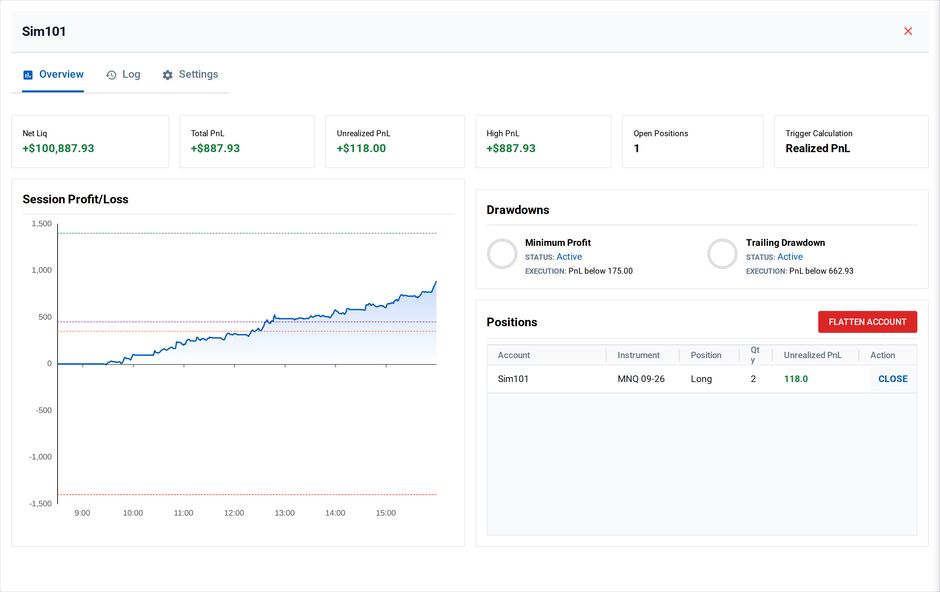Click the Session Profit/Loss heading

pyautogui.click(x=76, y=200)
